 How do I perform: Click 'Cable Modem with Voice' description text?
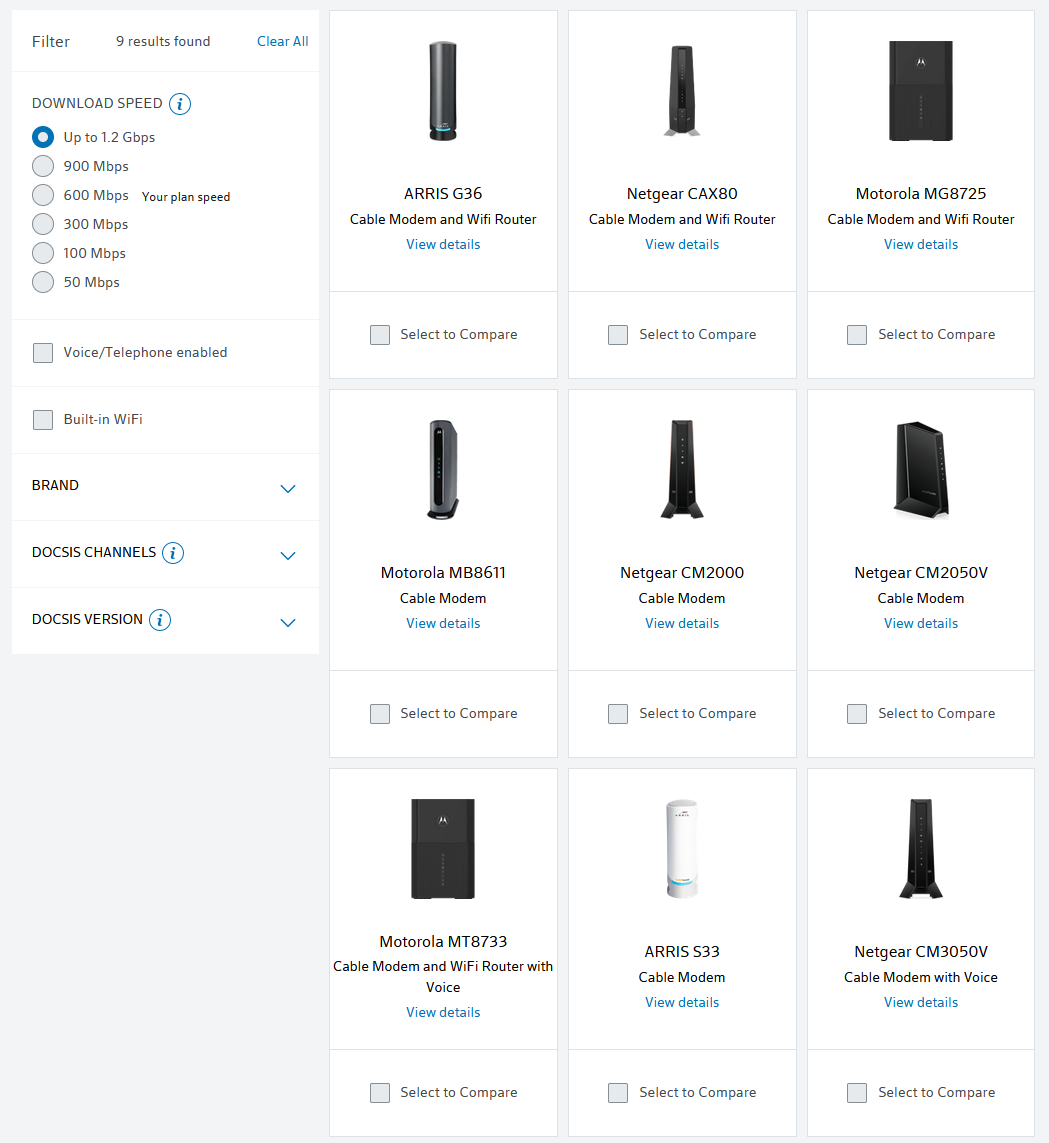921,978
